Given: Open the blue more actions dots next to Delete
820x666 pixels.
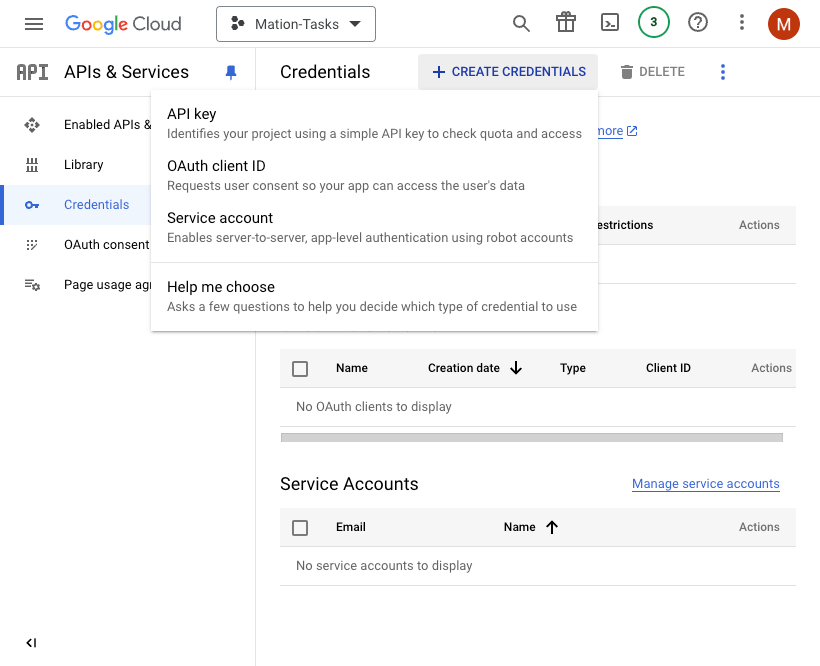Looking at the screenshot, I should coord(723,72).
